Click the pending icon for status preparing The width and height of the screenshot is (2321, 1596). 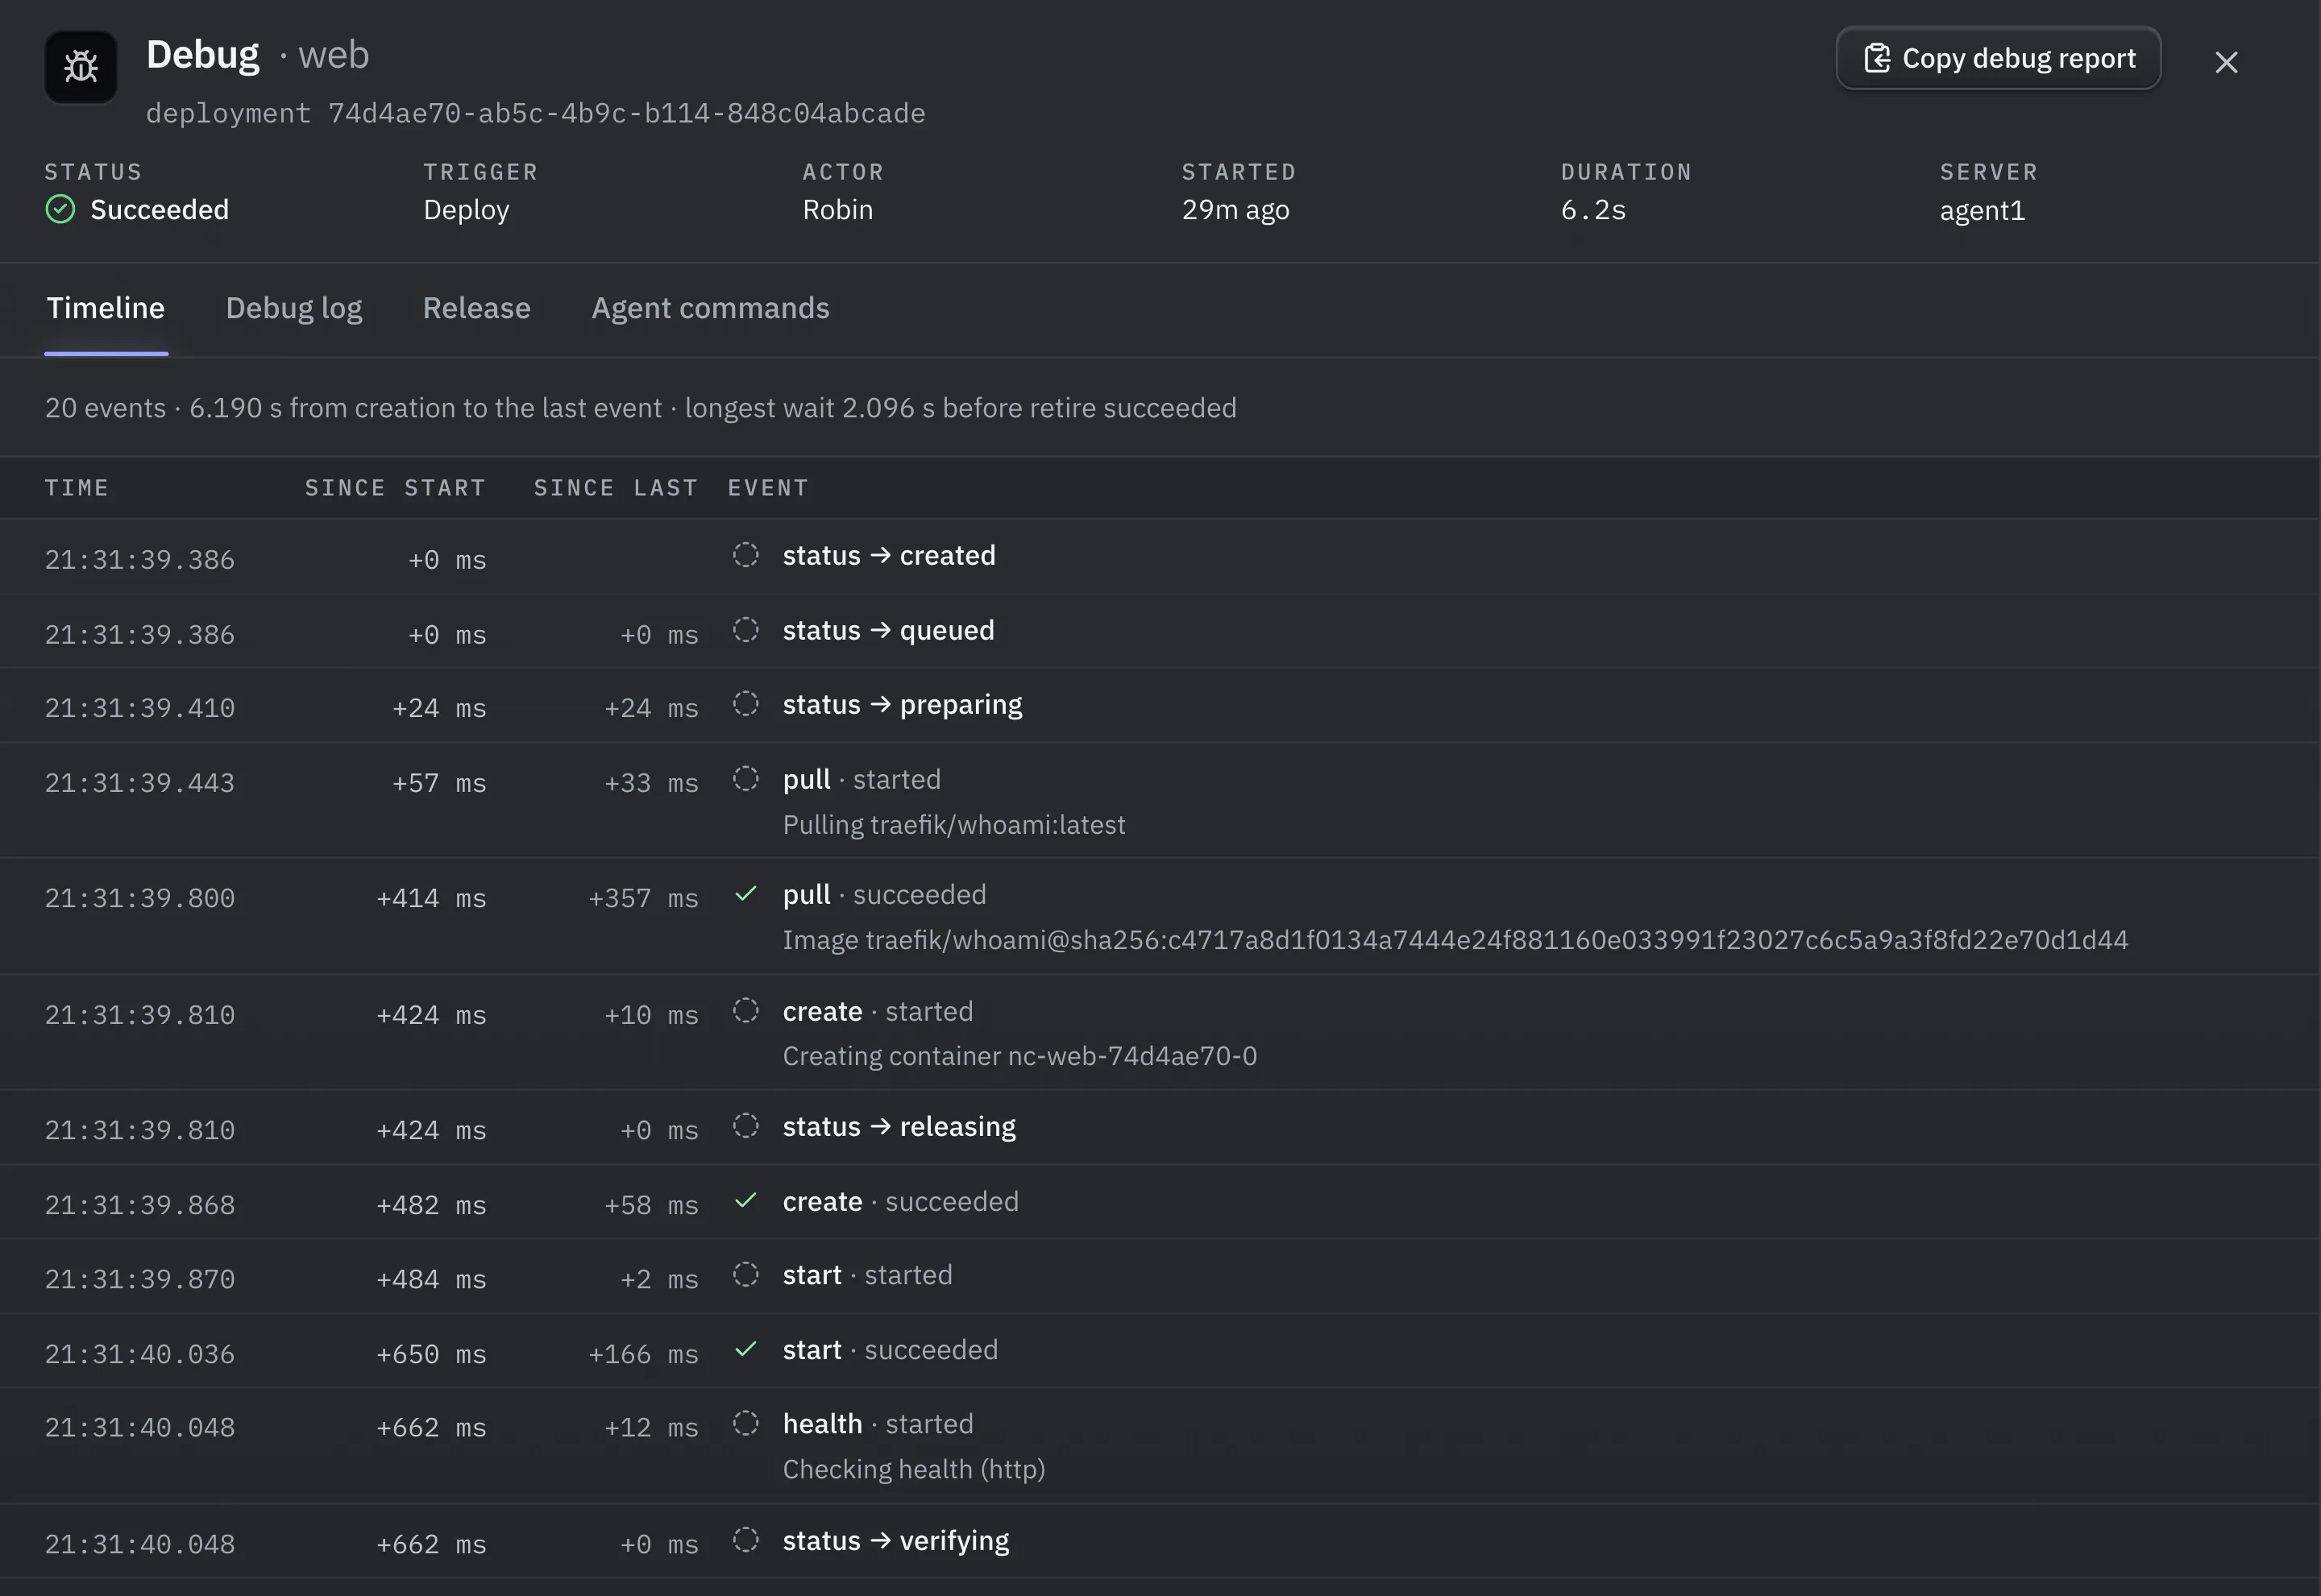pos(746,704)
